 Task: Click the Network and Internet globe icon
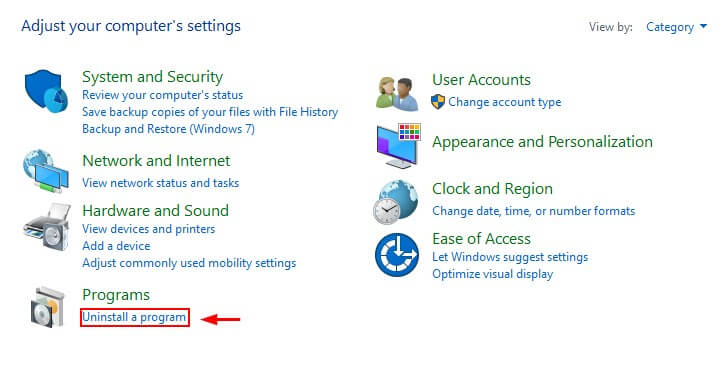46,170
